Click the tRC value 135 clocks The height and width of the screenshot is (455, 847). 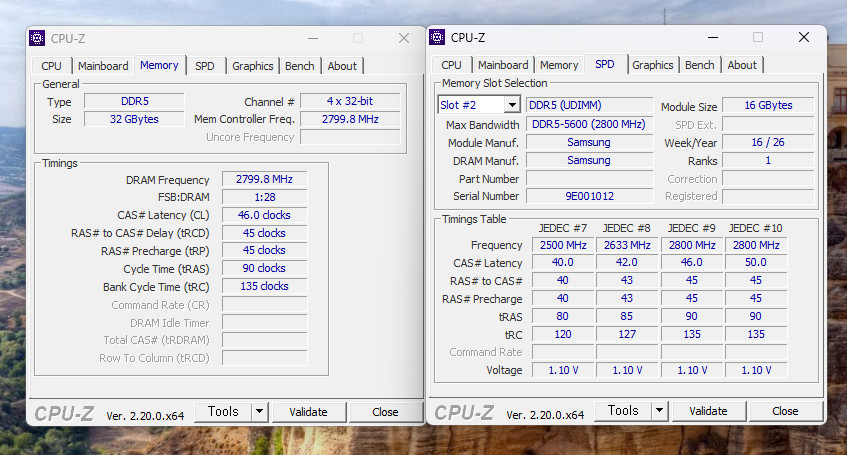pos(264,286)
